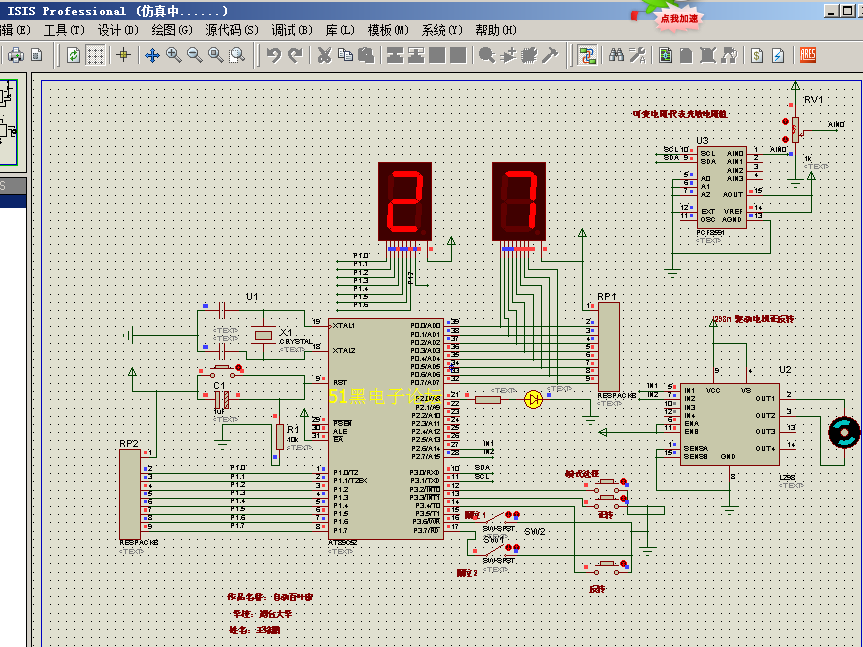Select the U3 PCF8591 converter chip
This screenshot has height=647, width=863.
722,188
